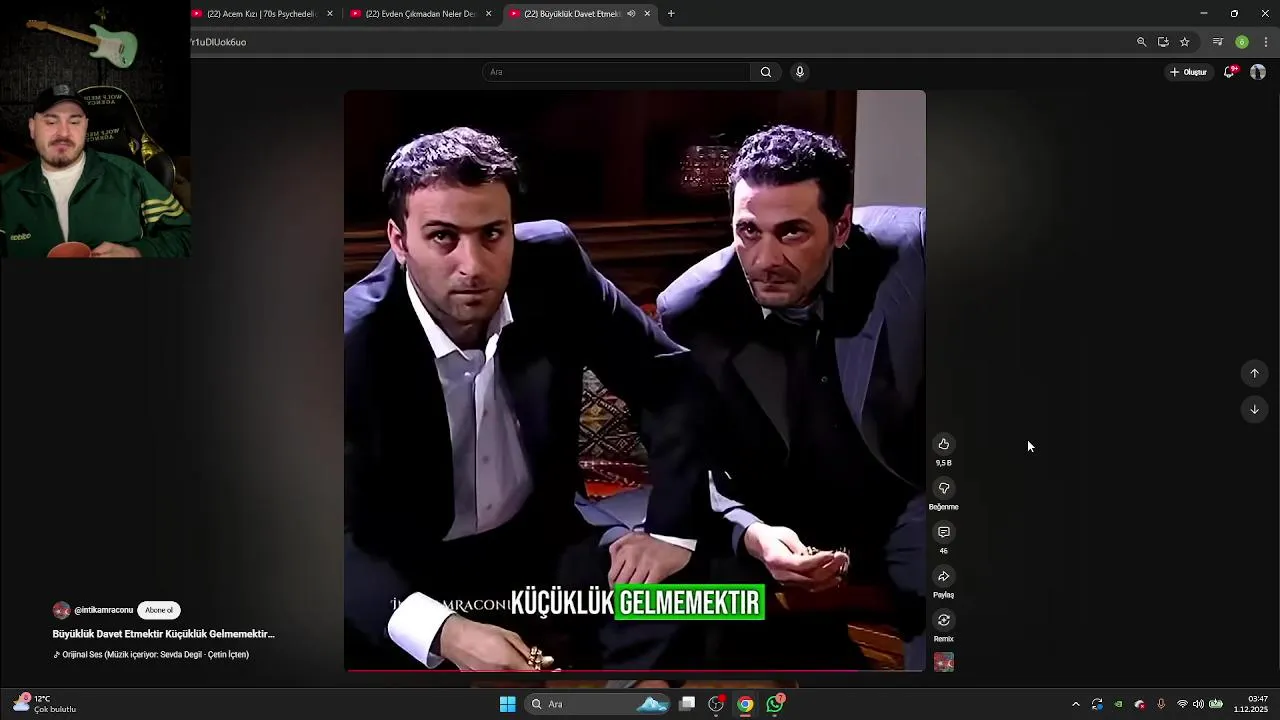Open the Chrome three-dot menu
Viewport: 1280px width, 720px height.
[x=1266, y=42]
